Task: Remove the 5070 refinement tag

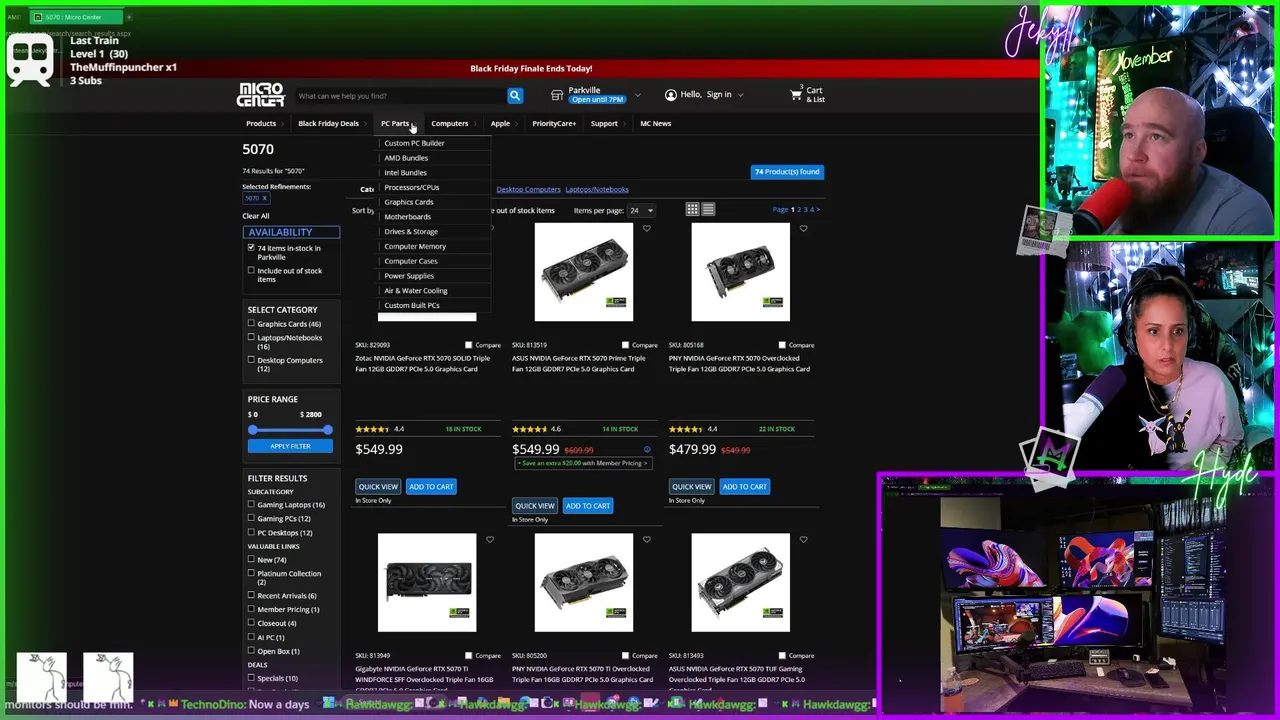Action: 264,198
